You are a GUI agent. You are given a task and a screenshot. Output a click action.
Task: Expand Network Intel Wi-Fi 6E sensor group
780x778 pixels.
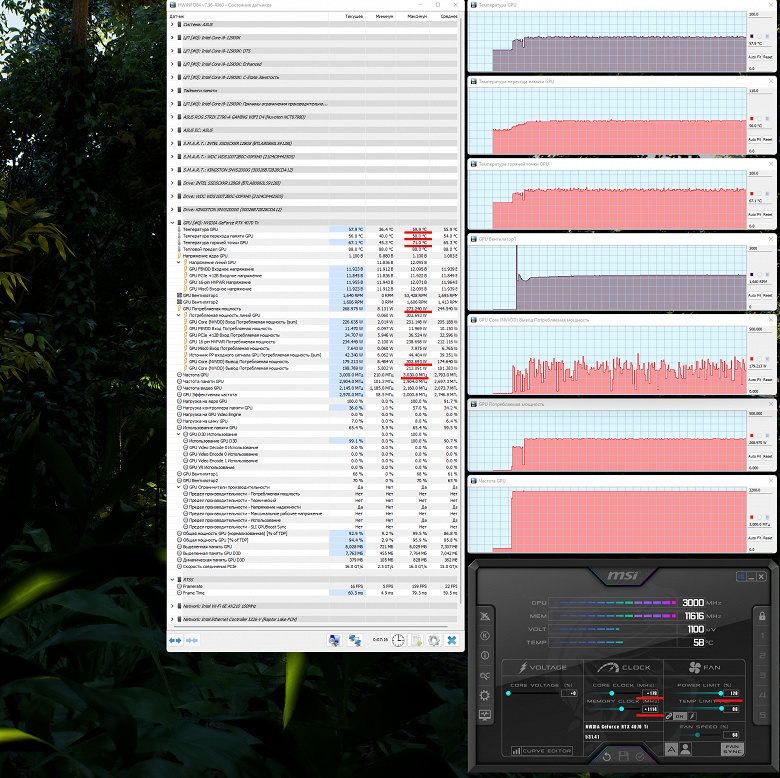pyautogui.click(x=172, y=606)
